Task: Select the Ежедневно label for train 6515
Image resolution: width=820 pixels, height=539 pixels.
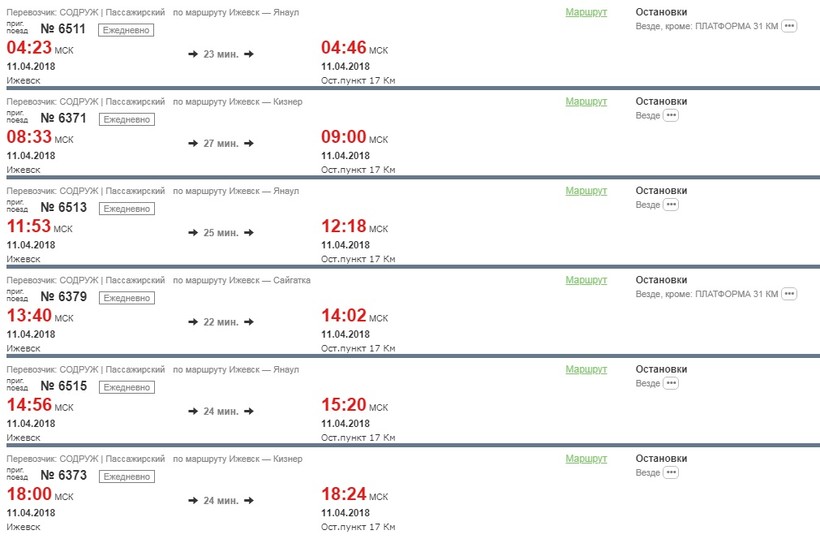Action: click(126, 387)
